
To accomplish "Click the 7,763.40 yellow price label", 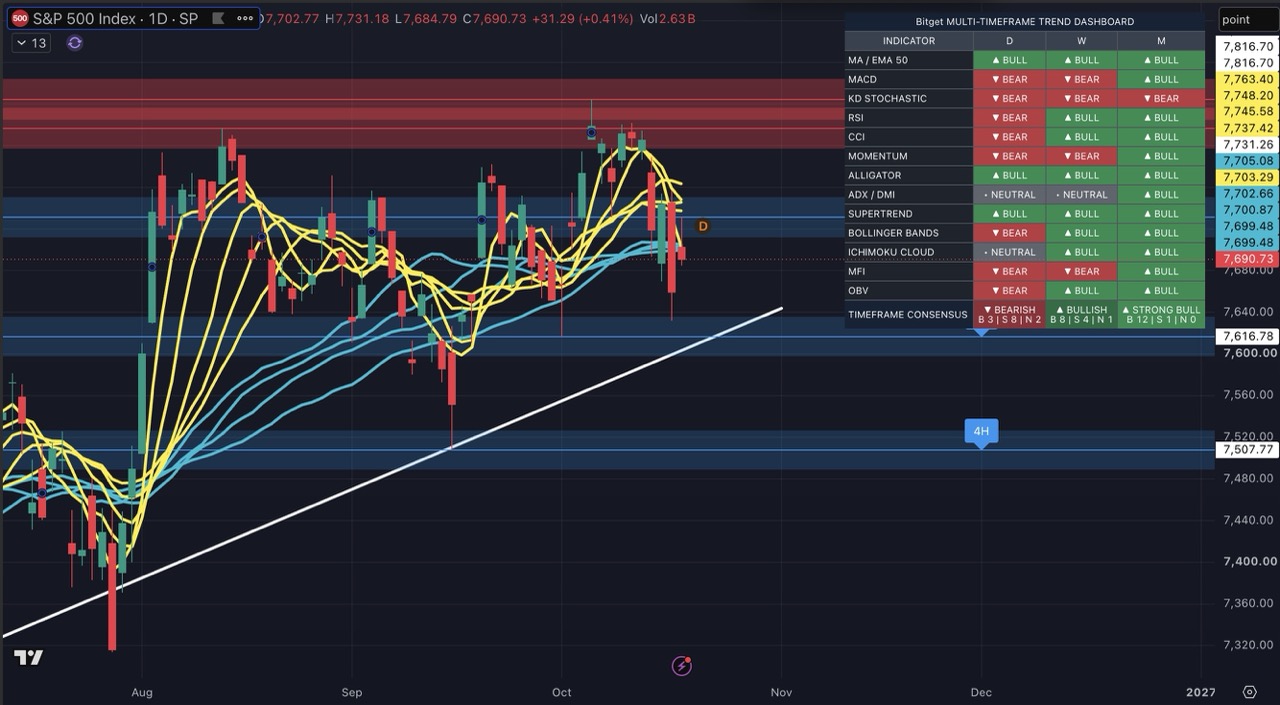I will pos(1247,79).
